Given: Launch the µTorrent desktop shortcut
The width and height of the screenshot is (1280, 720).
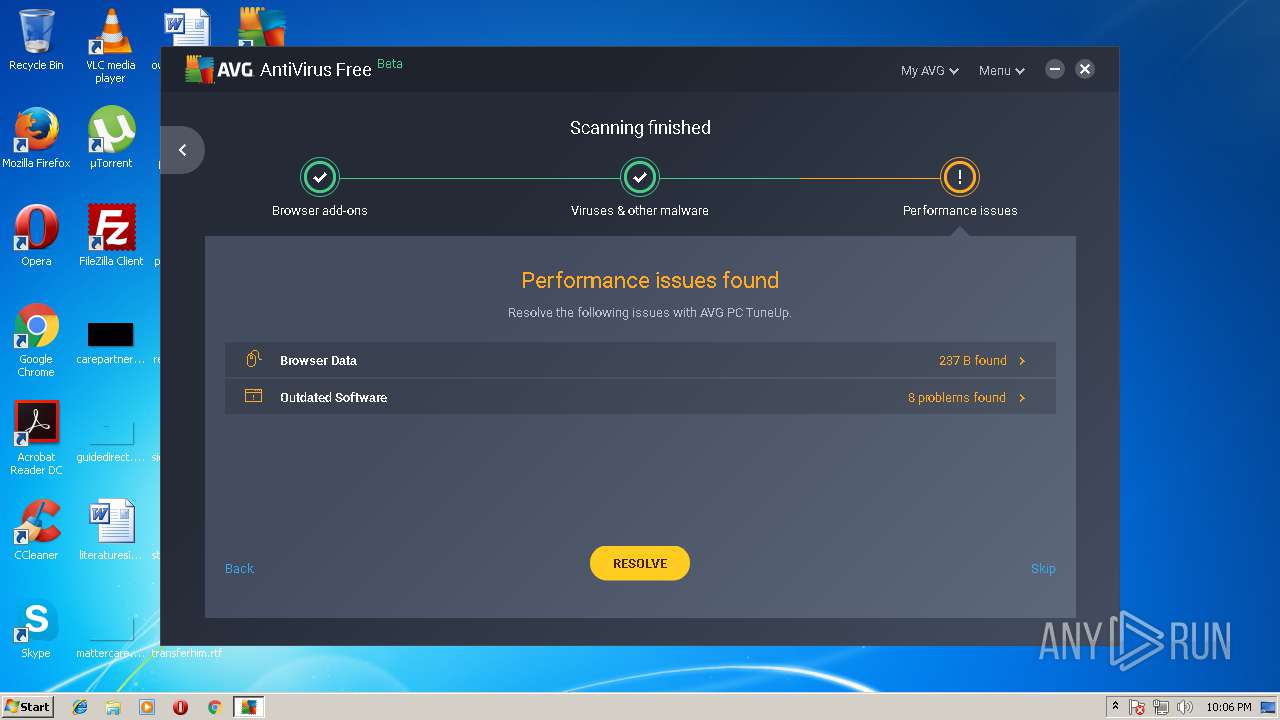Looking at the screenshot, I should [110, 138].
